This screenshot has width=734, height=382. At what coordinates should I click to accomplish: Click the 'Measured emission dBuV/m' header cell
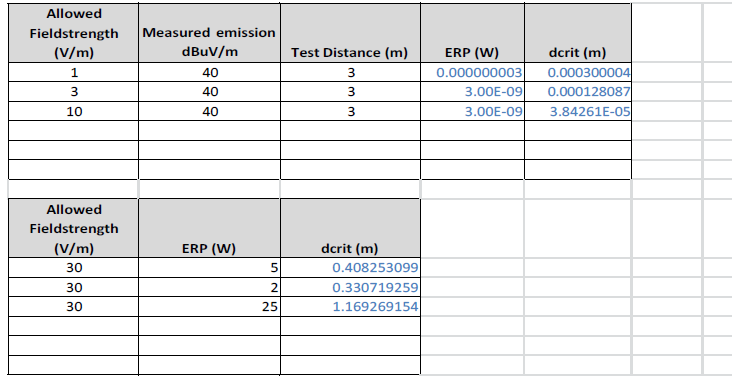tap(209, 33)
